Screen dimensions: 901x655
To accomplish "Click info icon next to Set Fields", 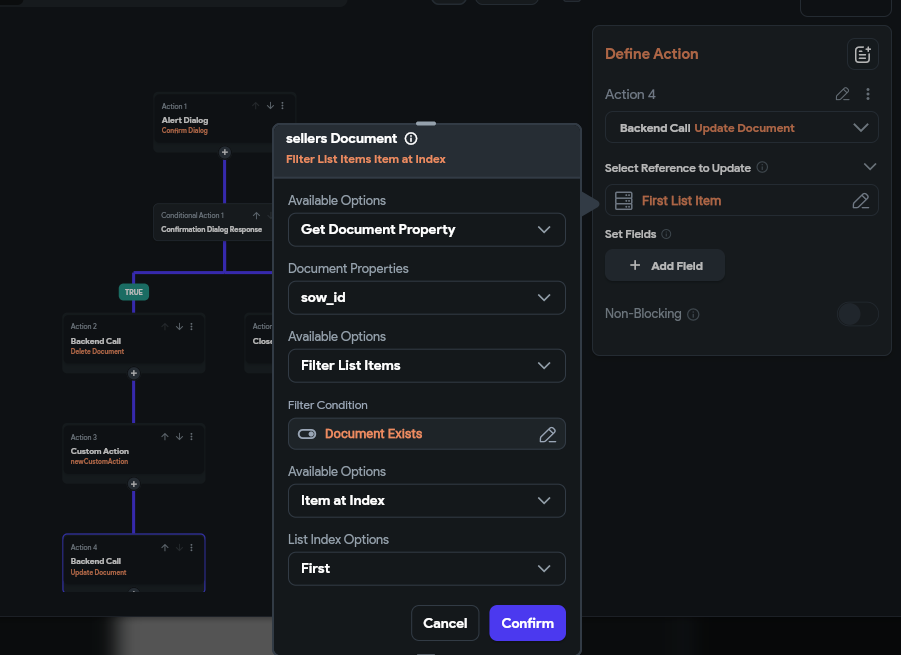I will point(667,234).
